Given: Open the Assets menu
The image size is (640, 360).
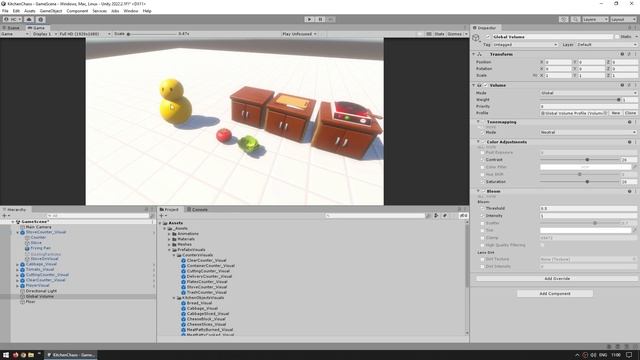Looking at the screenshot, I should [x=29, y=11].
